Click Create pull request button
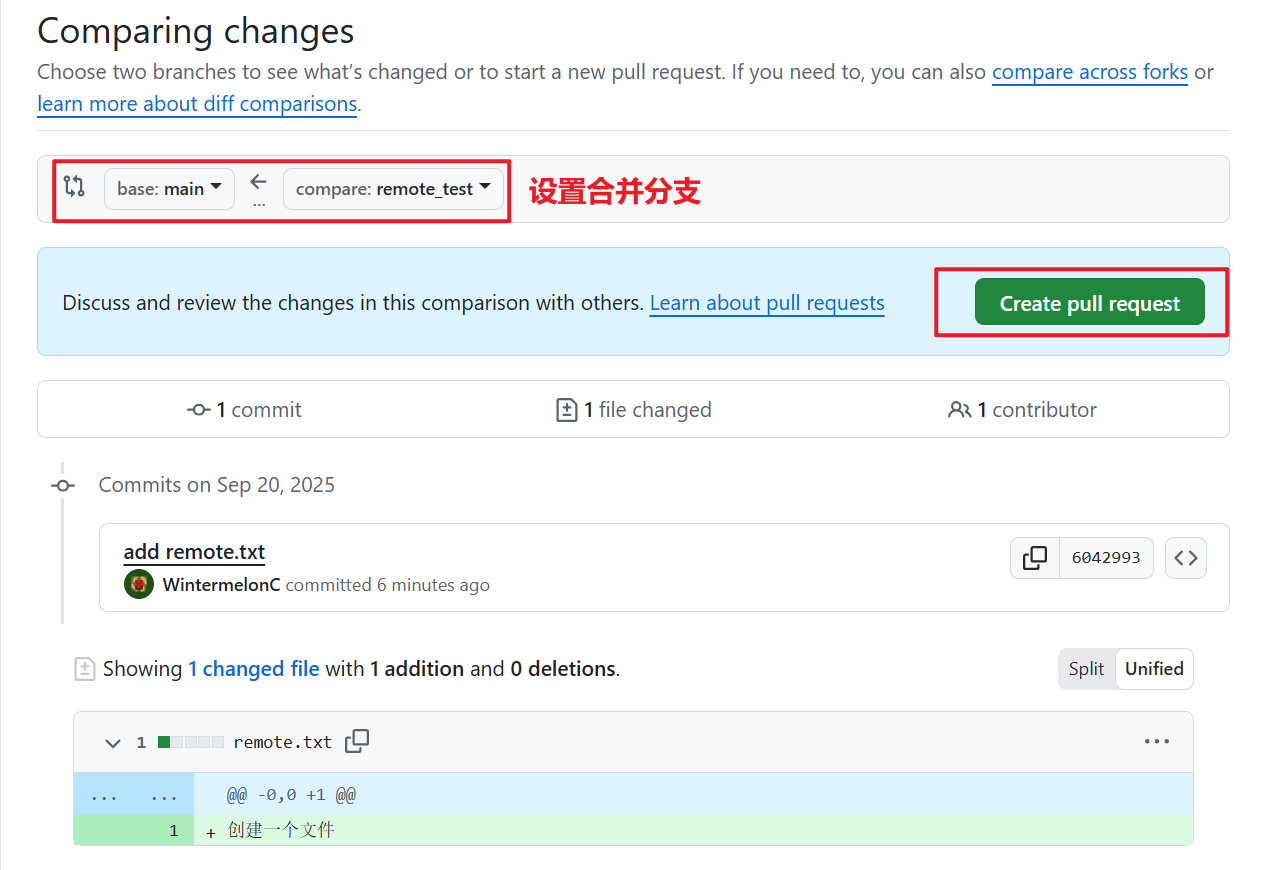The image size is (1265, 870). (1089, 304)
